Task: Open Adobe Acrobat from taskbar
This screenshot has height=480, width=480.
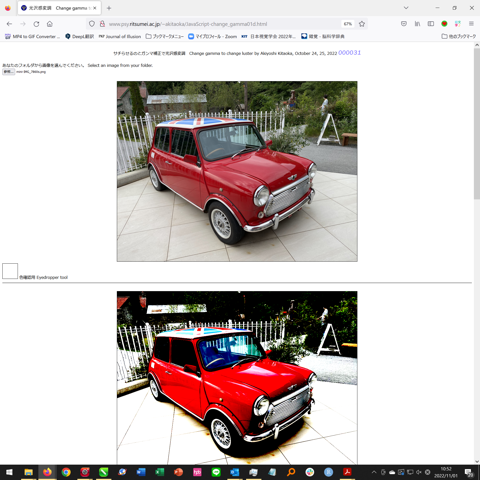Action: point(347,472)
